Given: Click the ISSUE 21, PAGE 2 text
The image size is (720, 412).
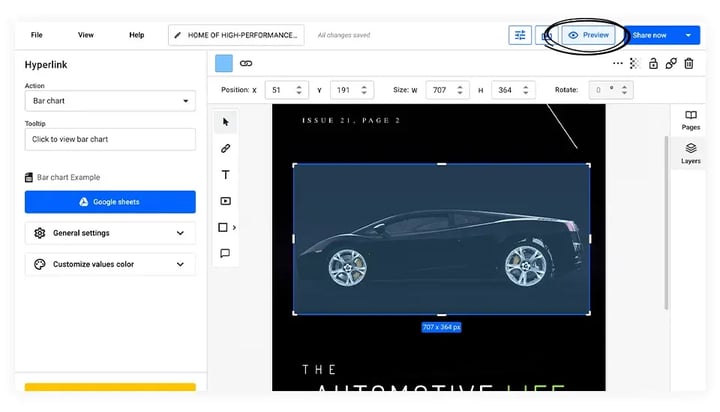Looking at the screenshot, I should click(x=351, y=120).
